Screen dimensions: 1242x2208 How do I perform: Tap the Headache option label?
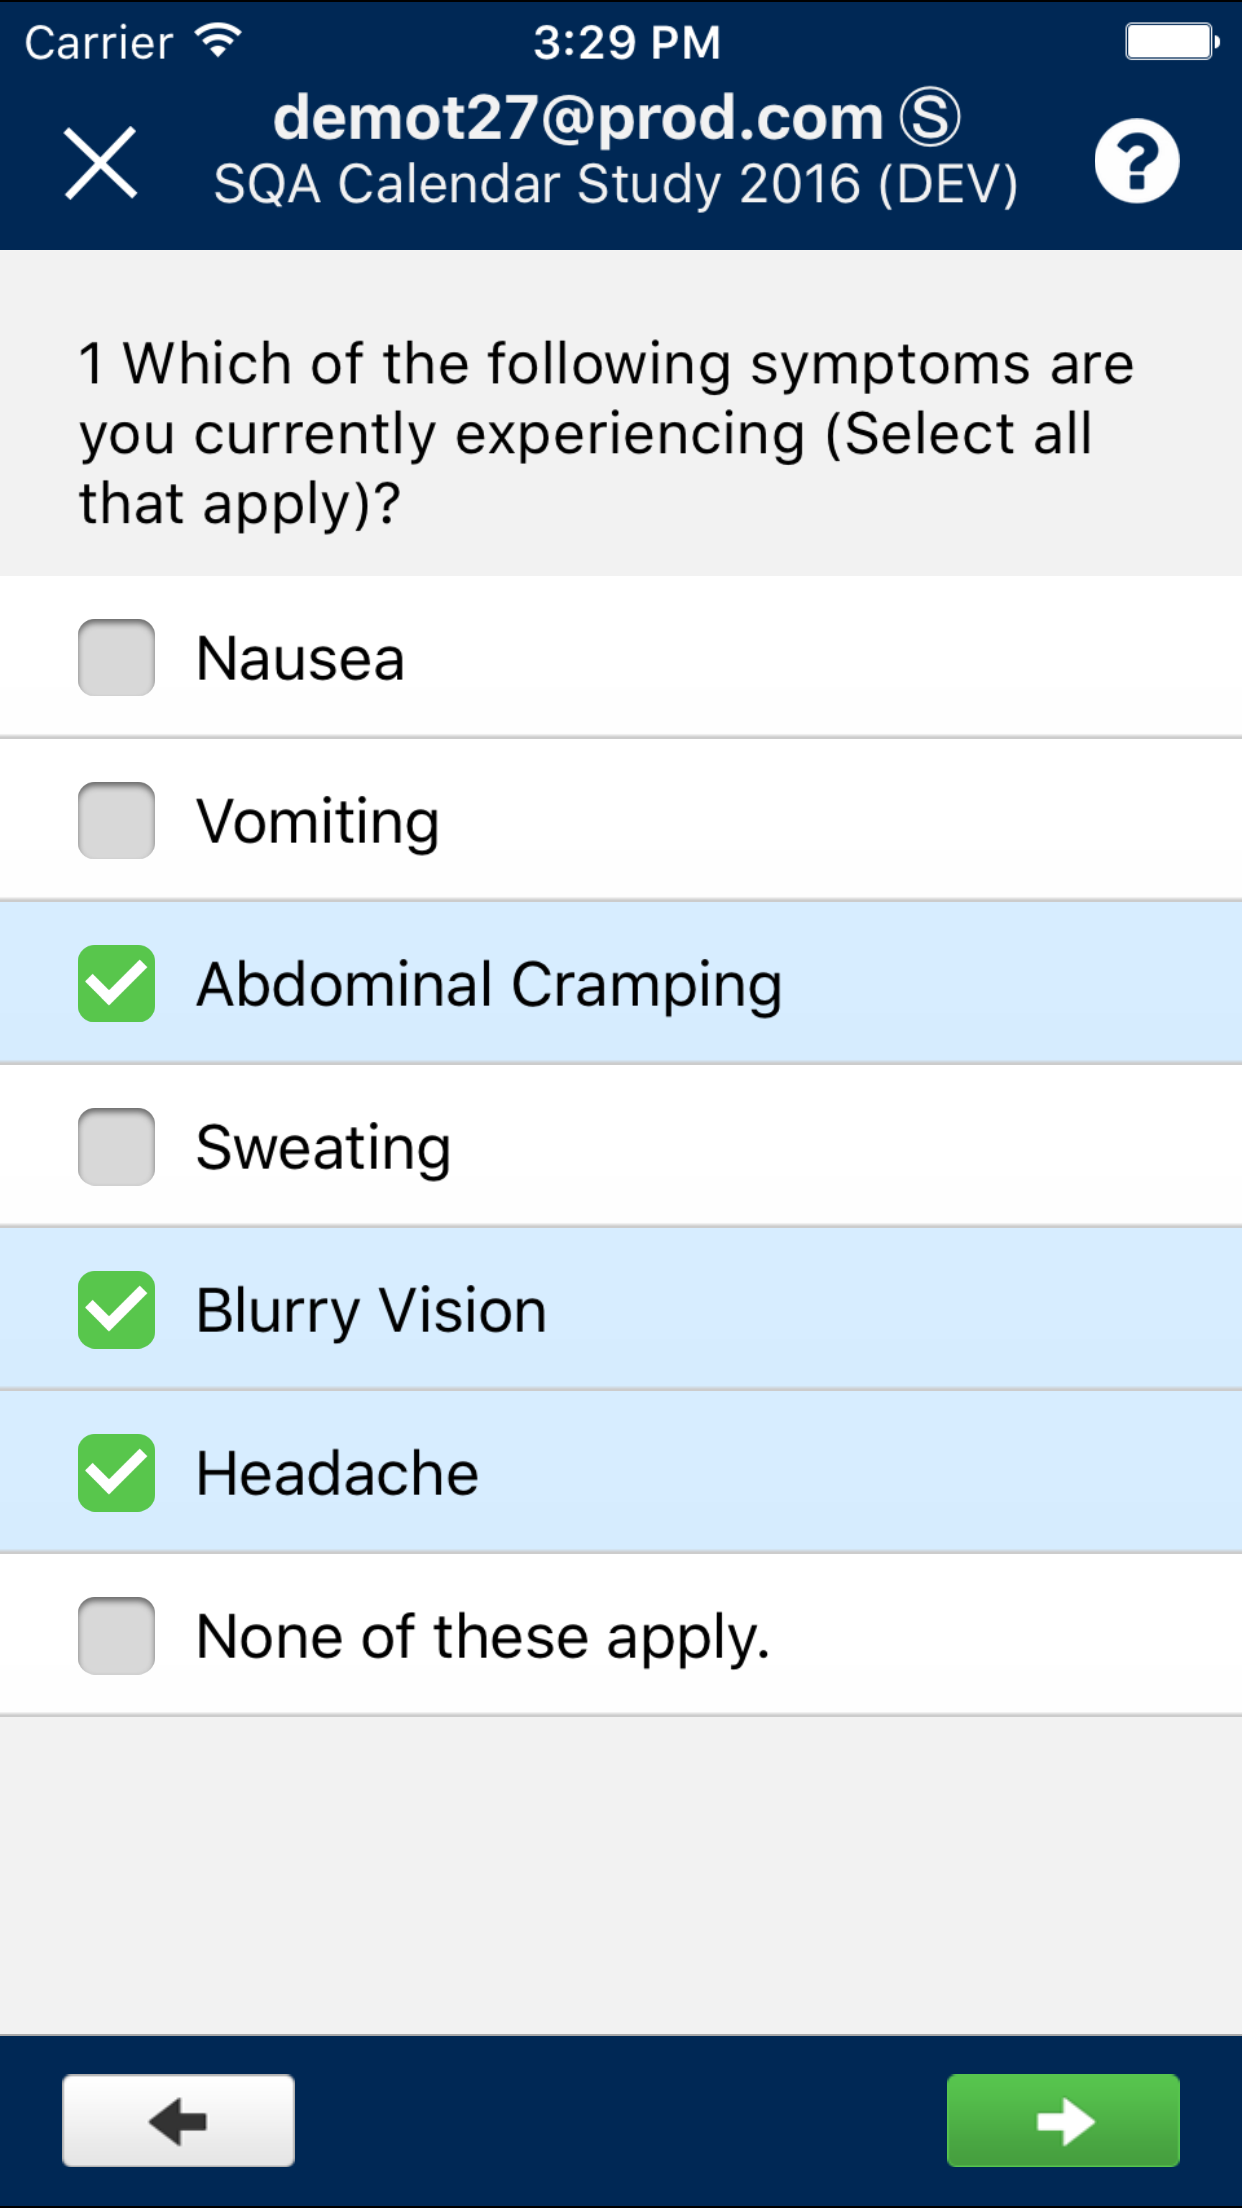click(x=338, y=1474)
